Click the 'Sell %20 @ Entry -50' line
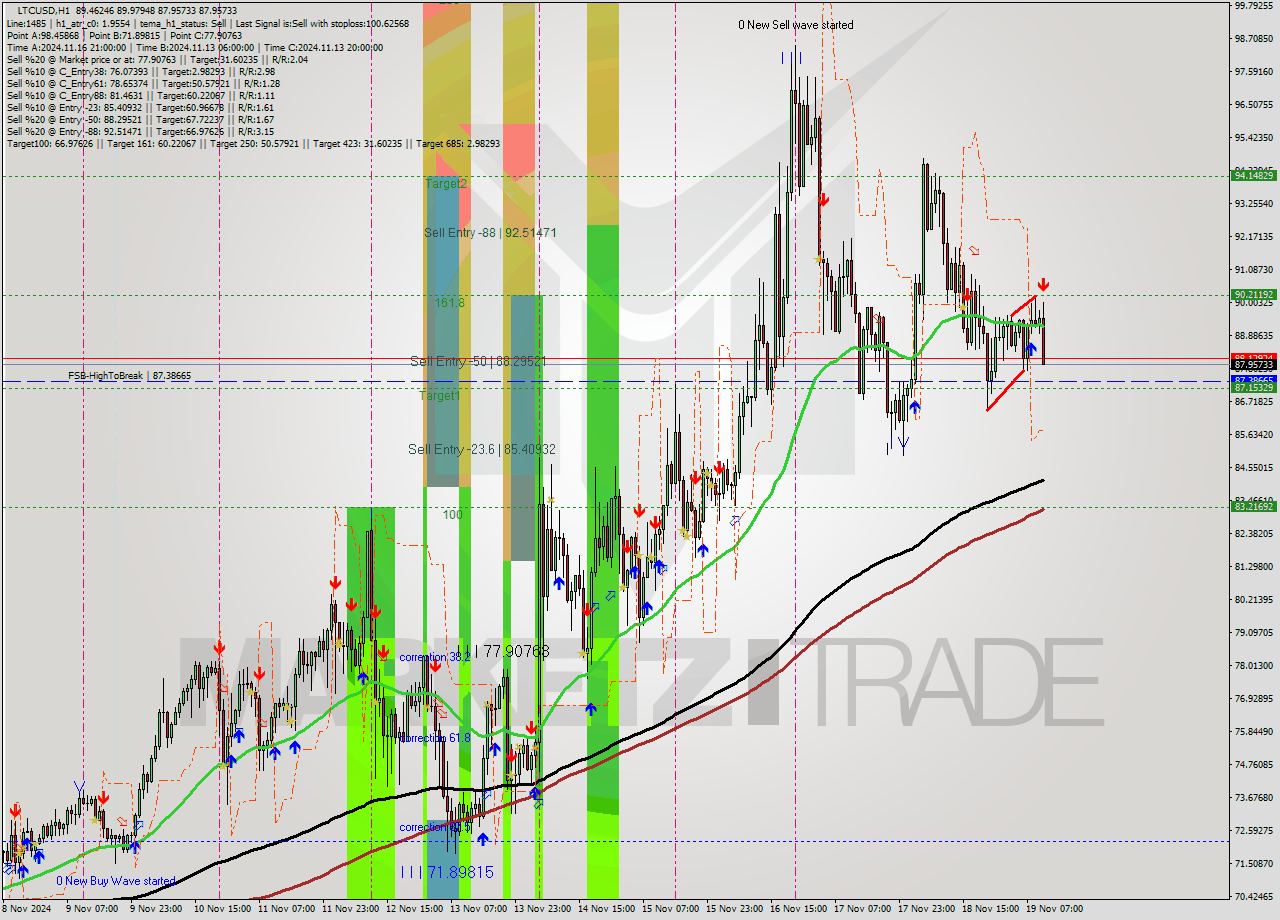Viewport: 1280px width, 920px height. tap(140, 119)
